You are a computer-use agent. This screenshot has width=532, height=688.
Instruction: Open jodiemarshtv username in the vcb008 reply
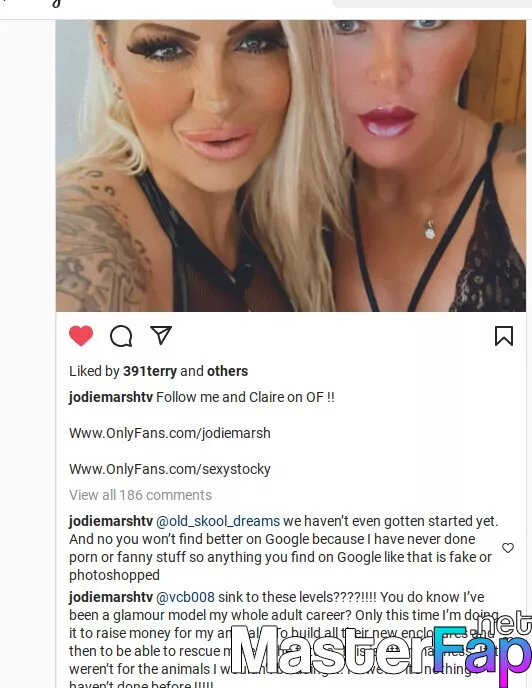(x=111, y=597)
